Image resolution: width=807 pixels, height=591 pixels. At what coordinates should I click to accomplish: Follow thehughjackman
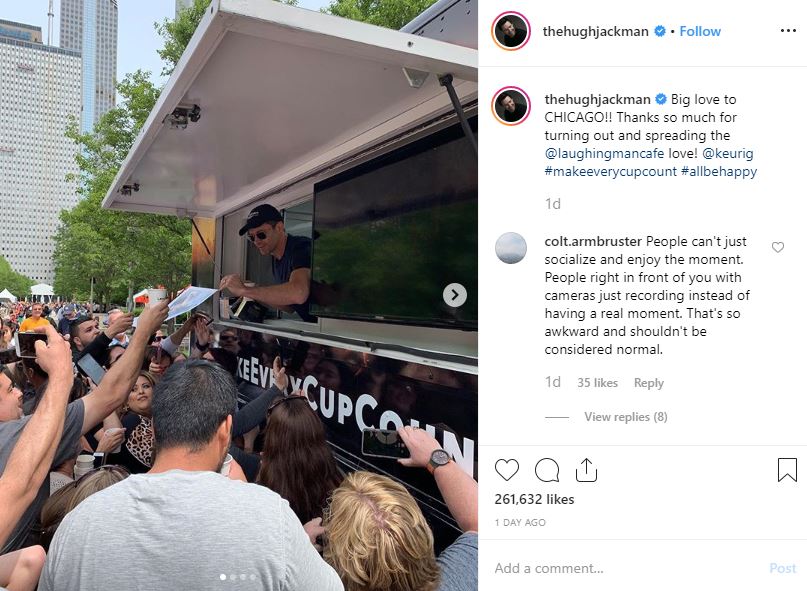click(700, 31)
